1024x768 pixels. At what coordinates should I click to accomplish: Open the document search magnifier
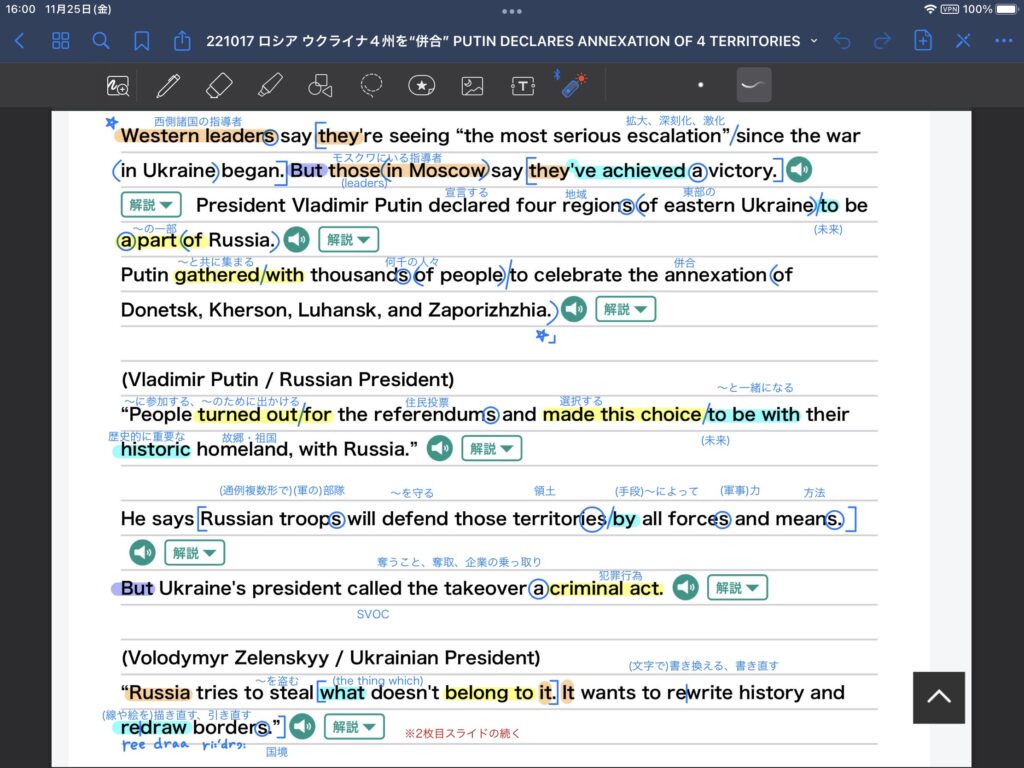click(101, 41)
